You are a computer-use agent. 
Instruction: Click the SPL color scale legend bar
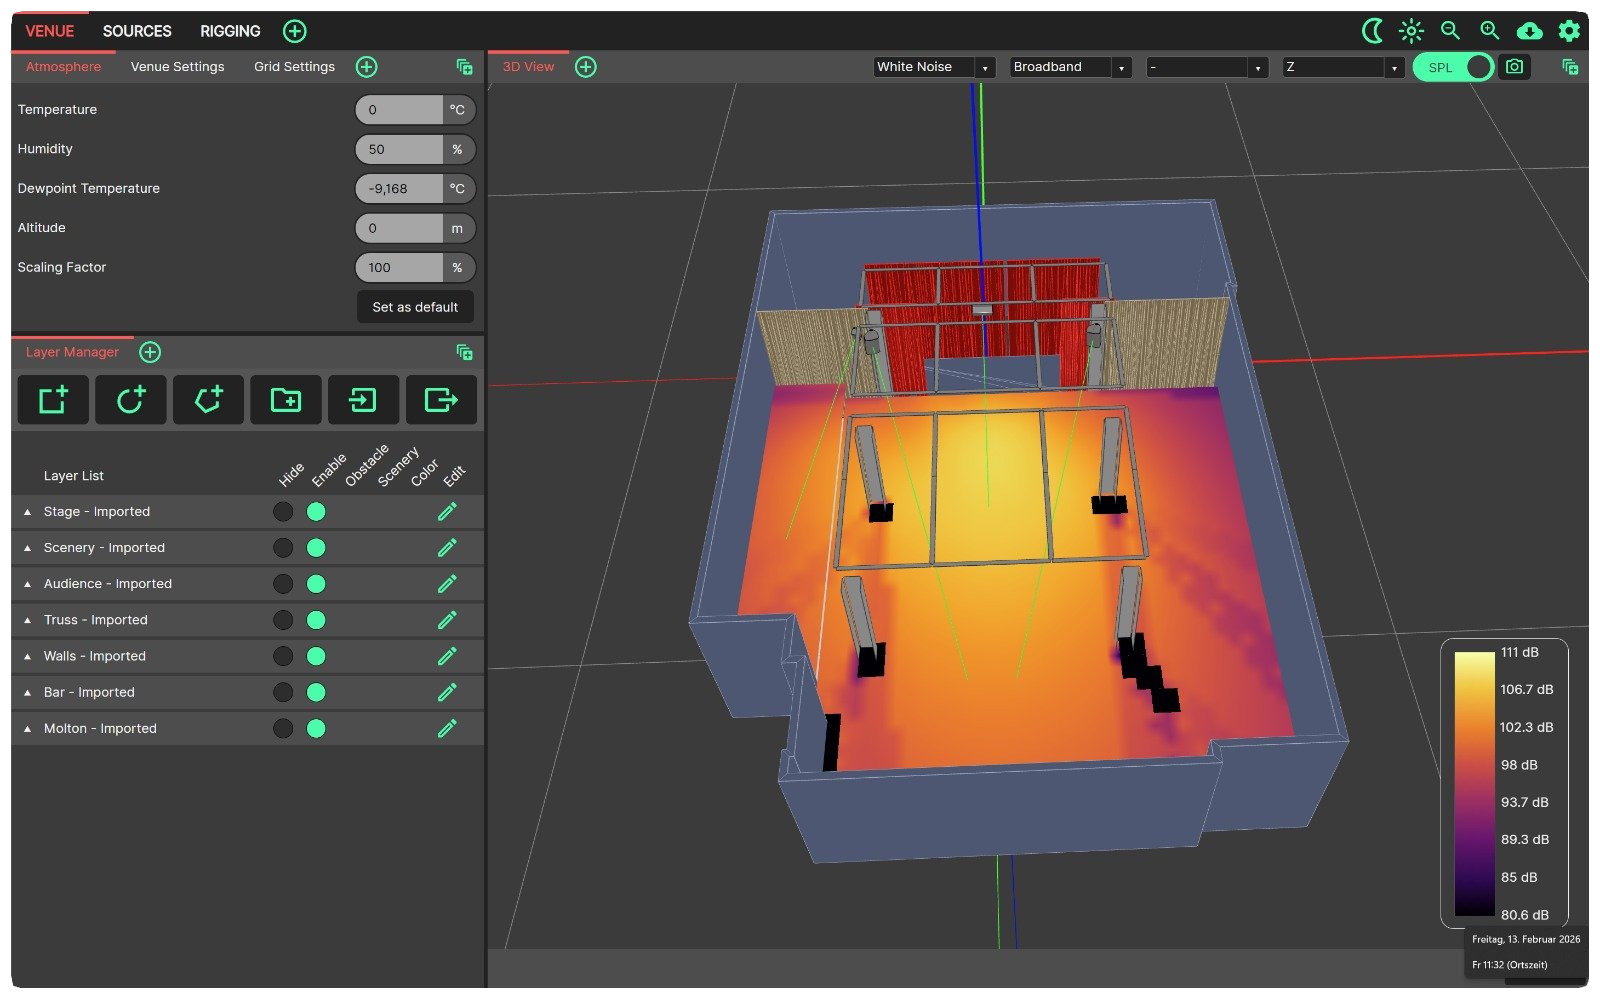[x=1474, y=783]
